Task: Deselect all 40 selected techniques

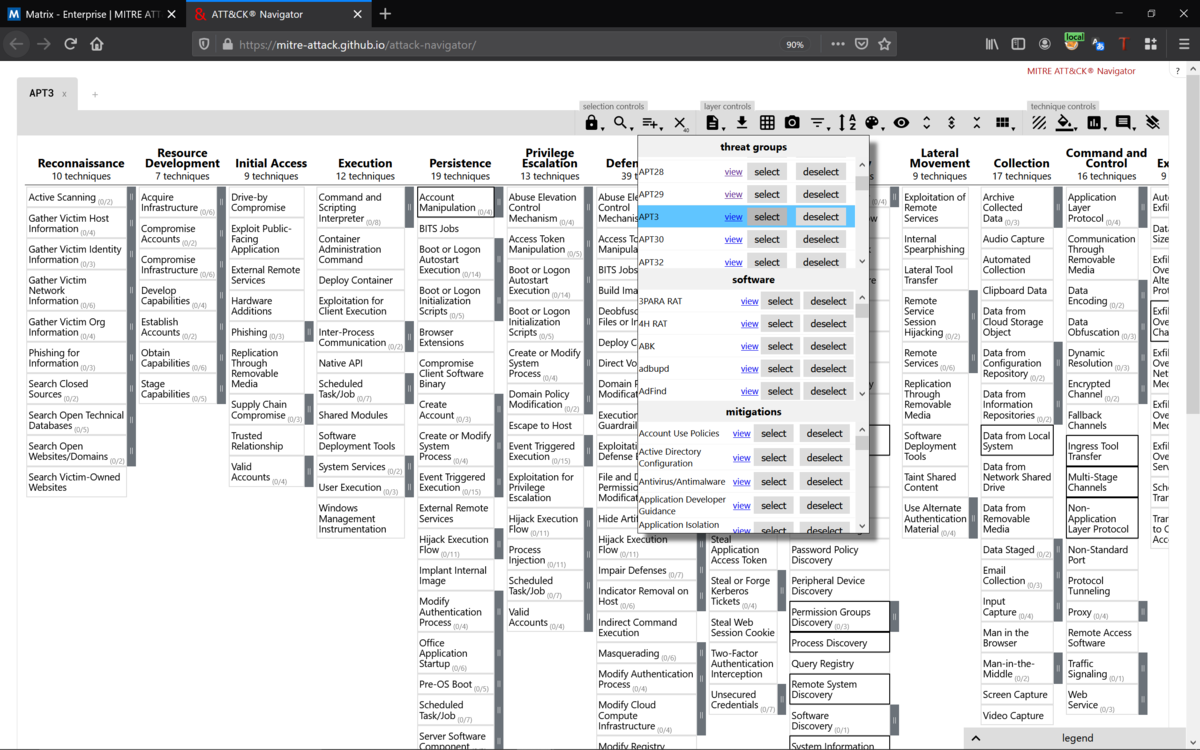Action: point(681,123)
